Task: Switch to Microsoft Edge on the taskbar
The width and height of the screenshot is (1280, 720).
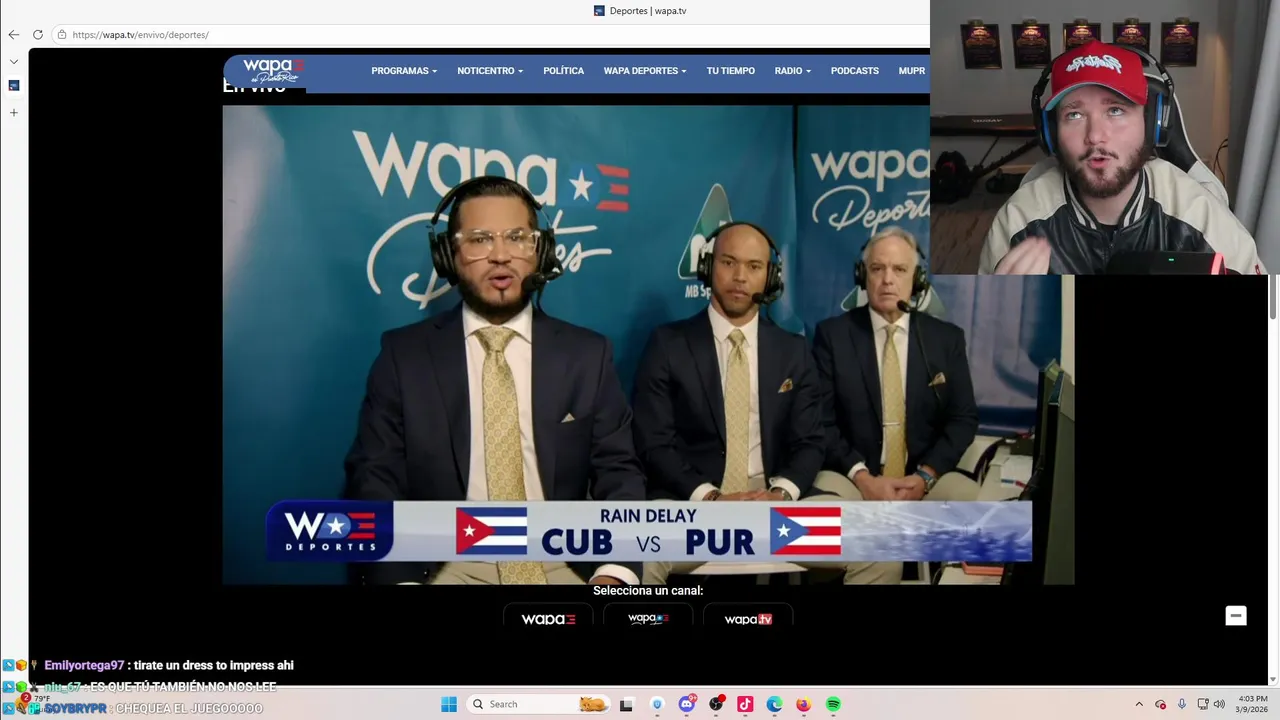Action: (x=774, y=704)
